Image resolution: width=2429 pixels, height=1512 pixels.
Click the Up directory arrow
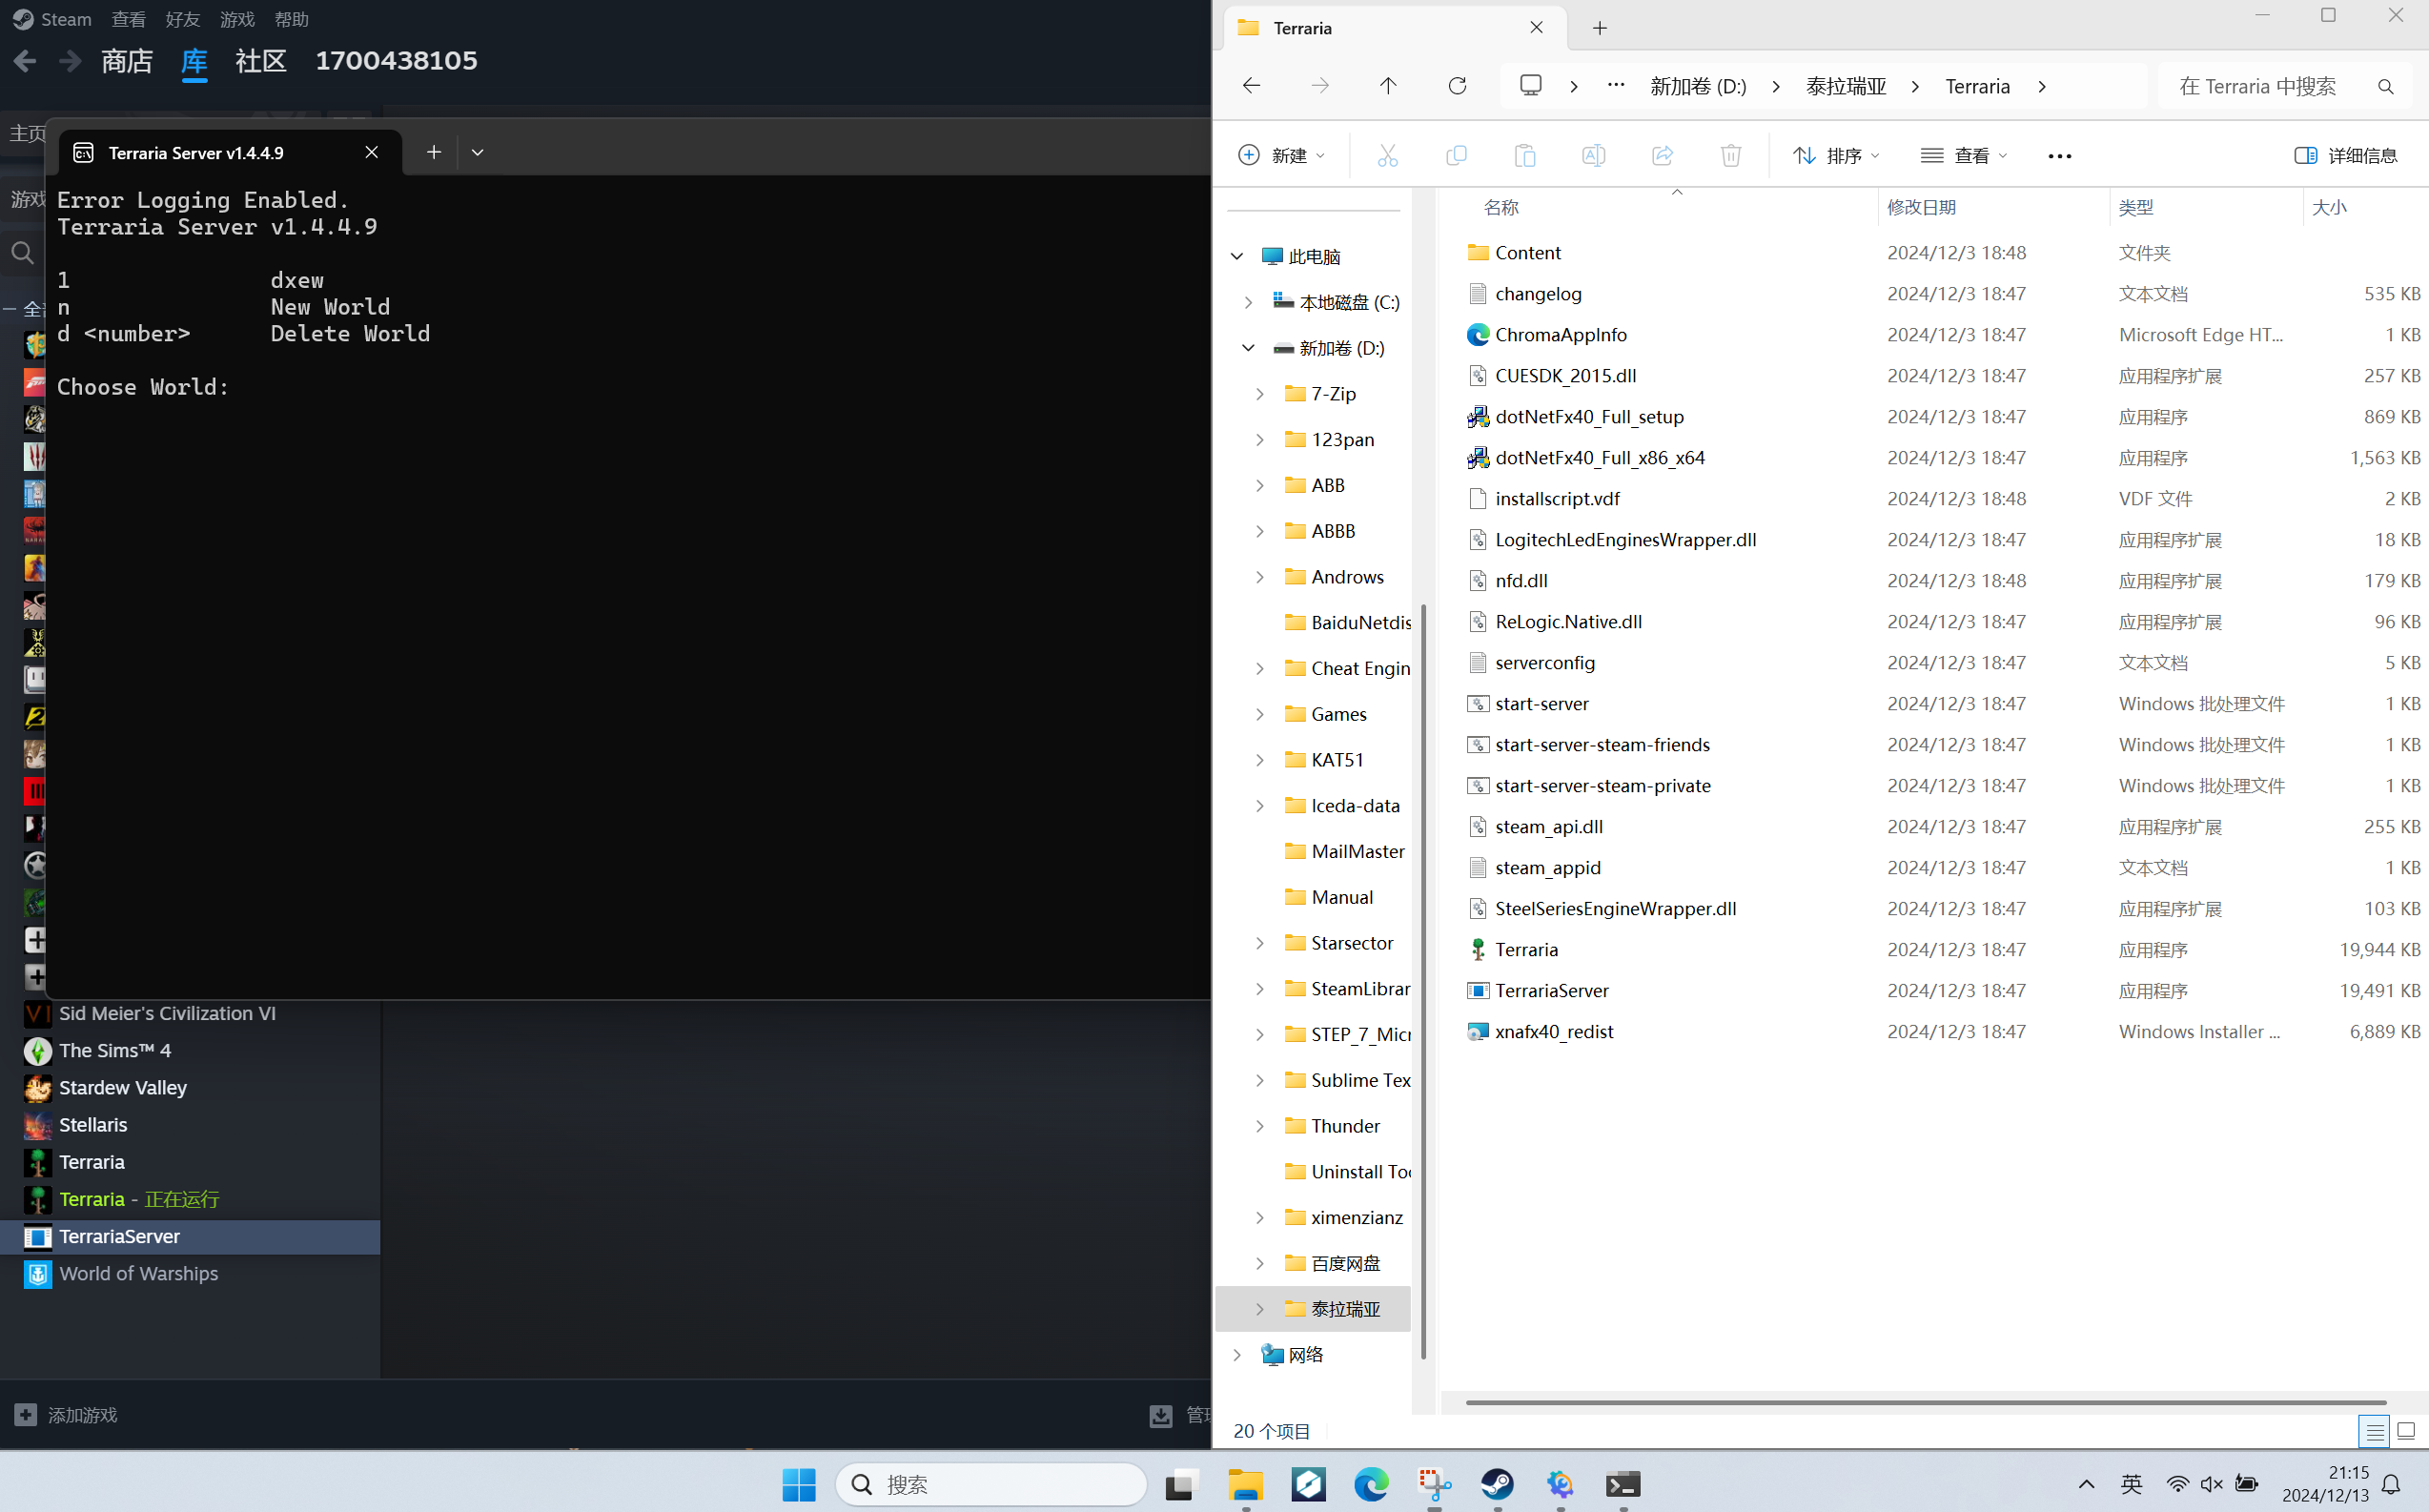point(1388,86)
